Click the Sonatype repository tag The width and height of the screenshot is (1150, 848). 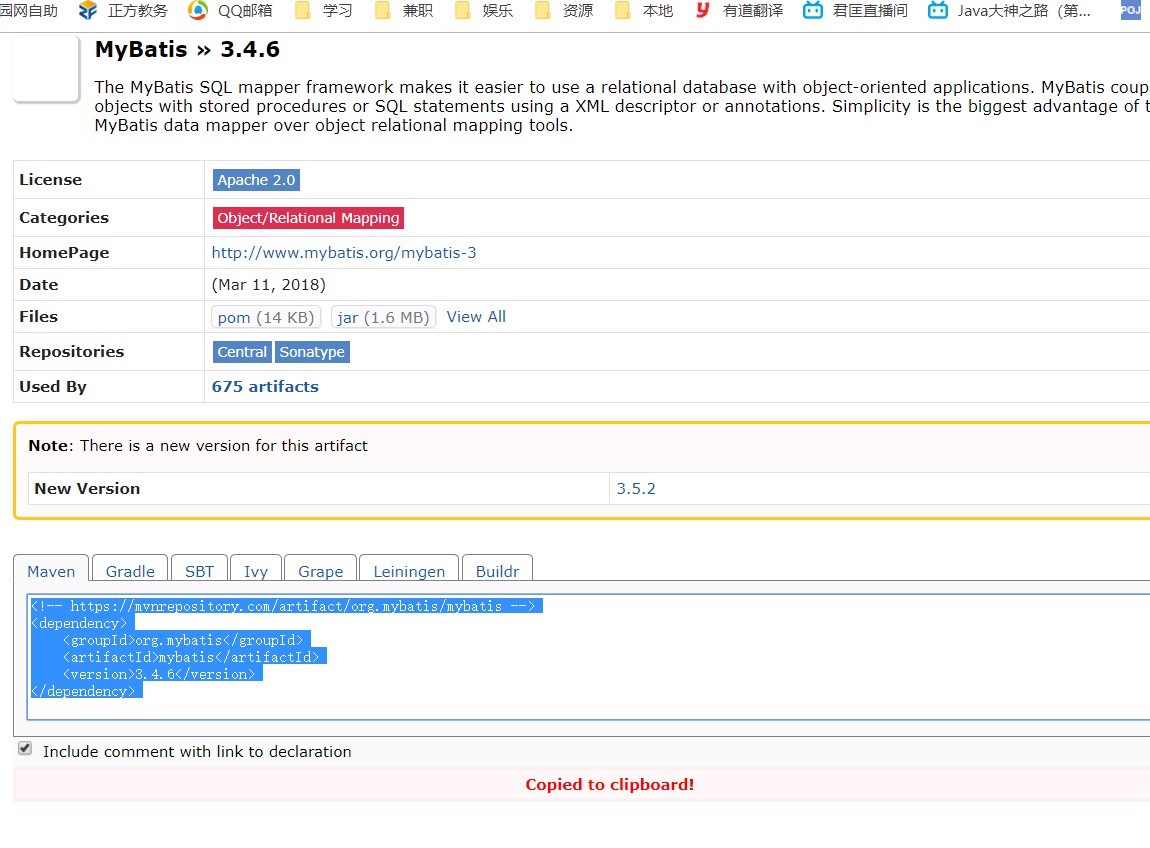click(312, 352)
